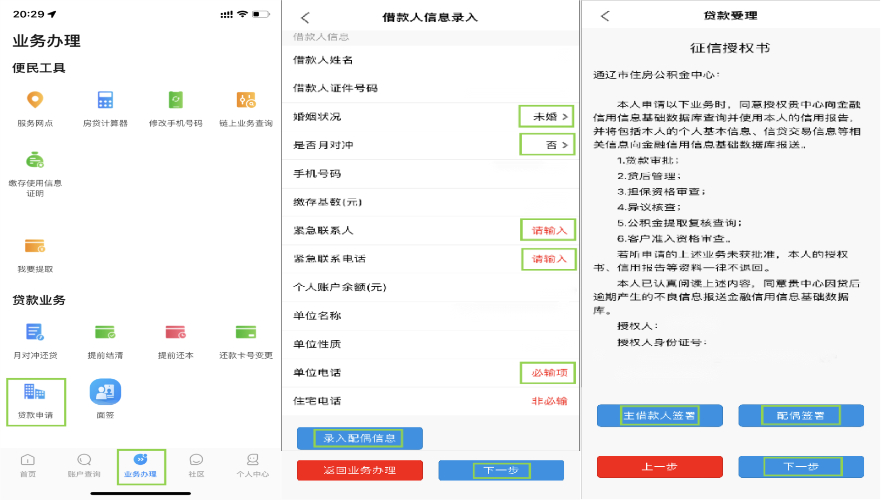
Task: Open the 房贷计算器 mortgage calculator icon
Action: pyautogui.click(x=105, y=100)
